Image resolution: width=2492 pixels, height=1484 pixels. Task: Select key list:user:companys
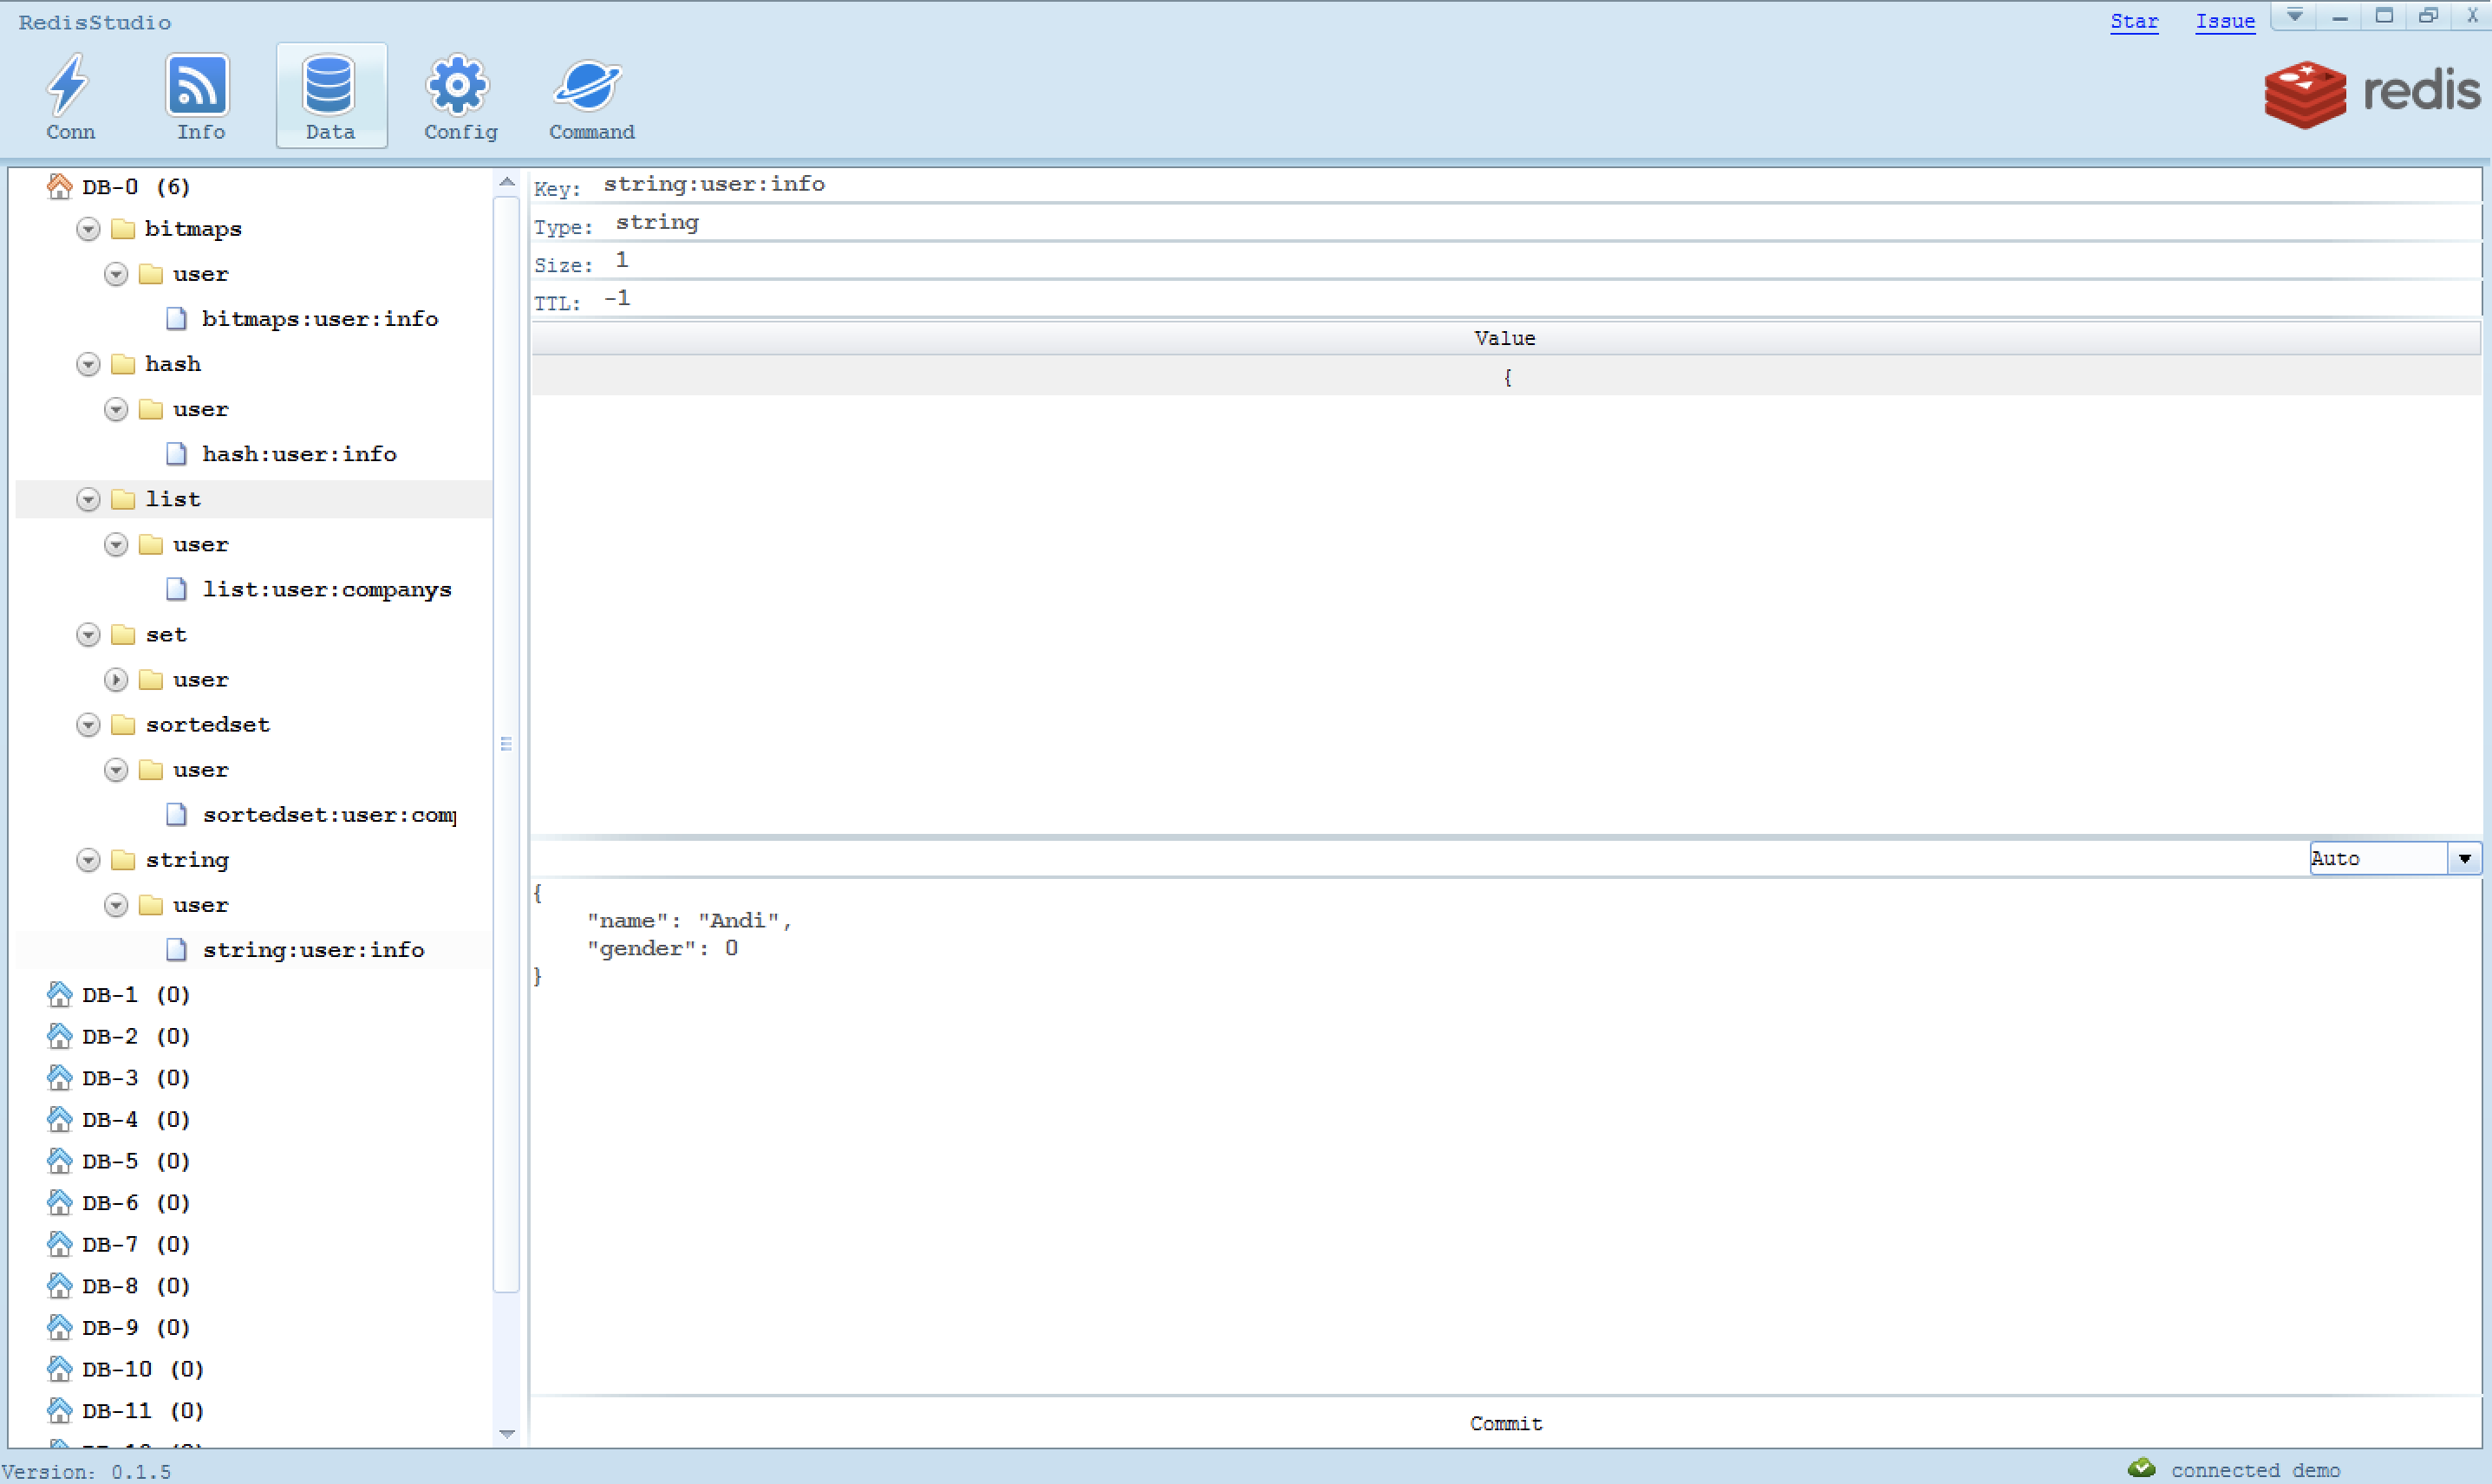pyautogui.click(x=327, y=589)
